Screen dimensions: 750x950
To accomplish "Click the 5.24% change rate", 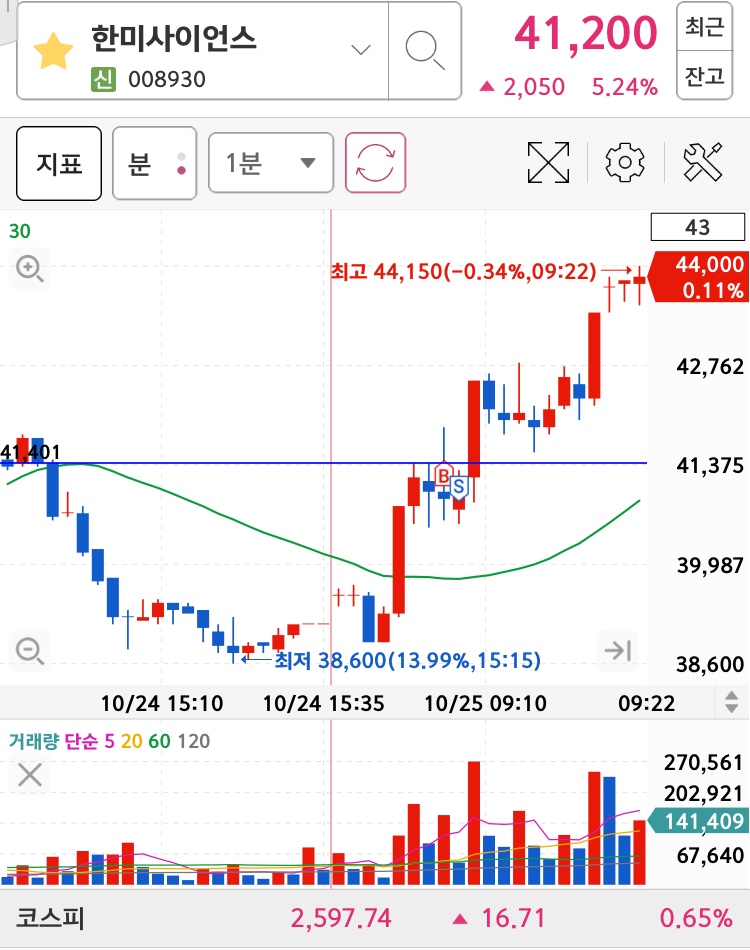I will (x=625, y=87).
